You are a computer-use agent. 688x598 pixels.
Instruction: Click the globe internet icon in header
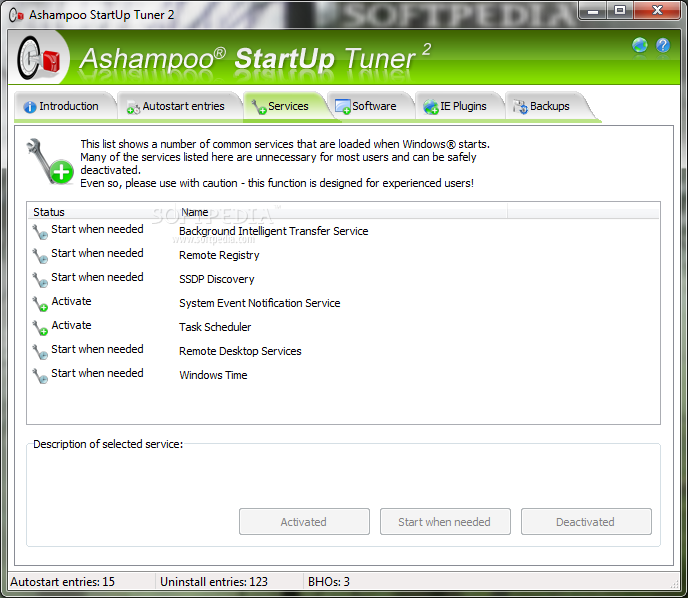coord(640,45)
